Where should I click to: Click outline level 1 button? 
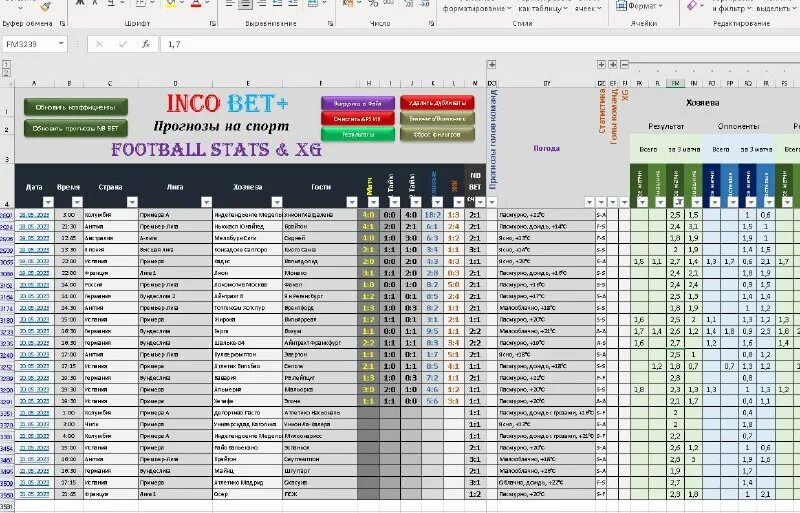[6, 64]
